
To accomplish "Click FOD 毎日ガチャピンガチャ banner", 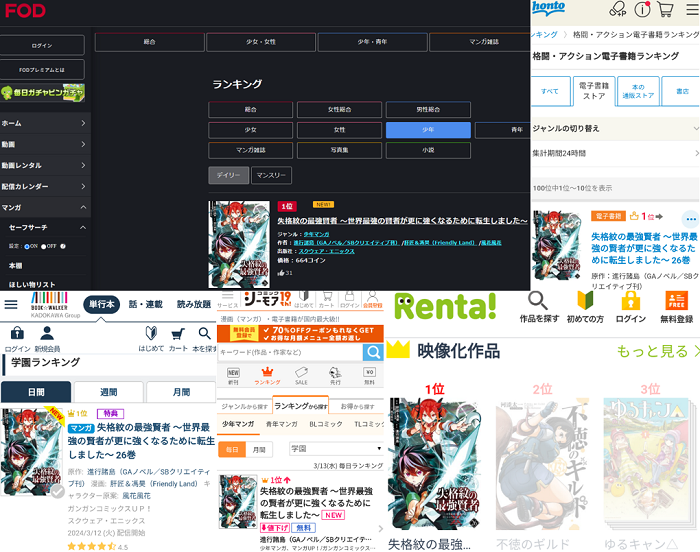I will [x=42, y=92].
